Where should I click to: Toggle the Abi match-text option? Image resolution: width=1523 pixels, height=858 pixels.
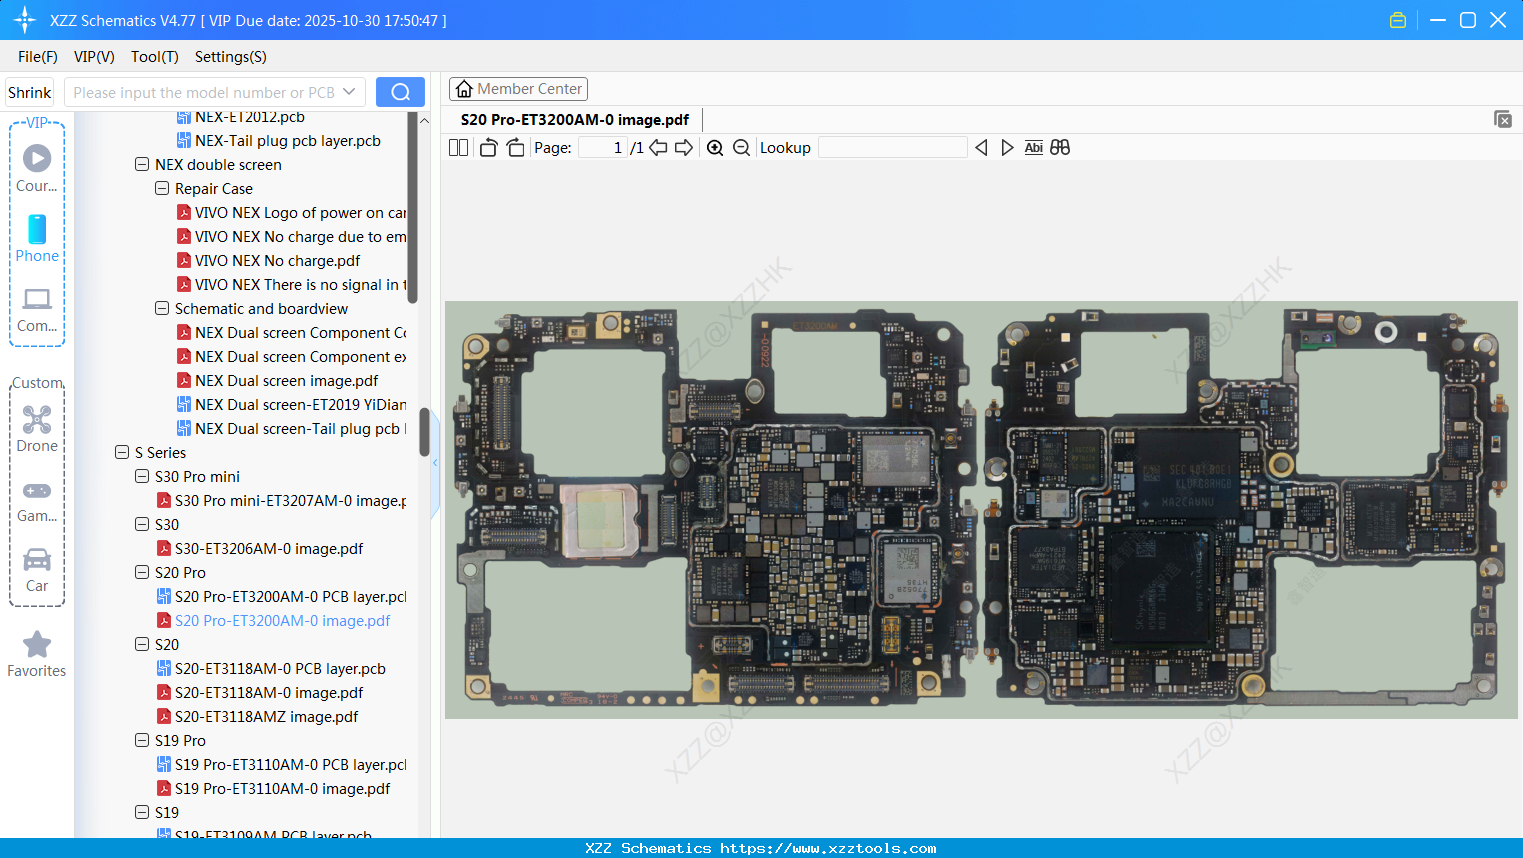(1033, 148)
